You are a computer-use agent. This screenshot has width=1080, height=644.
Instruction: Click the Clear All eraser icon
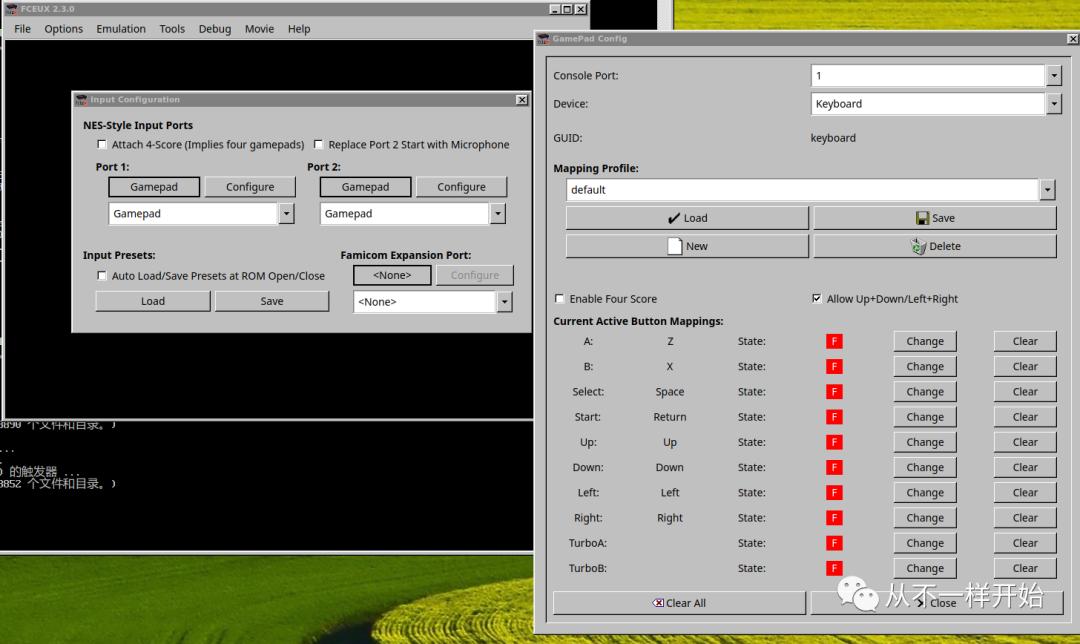[x=658, y=603]
